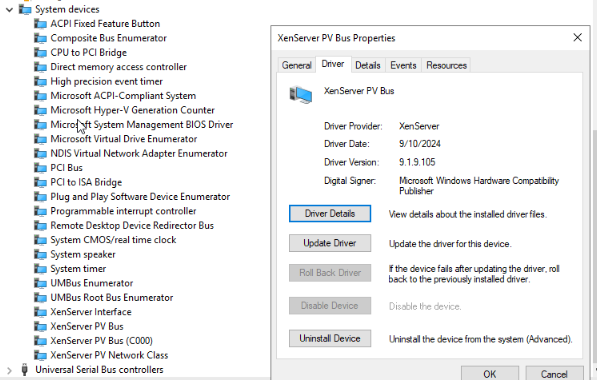This screenshot has width=597, height=380.
Task: Click the XenServer PV Bus (C000) icon
Action: click(40, 341)
